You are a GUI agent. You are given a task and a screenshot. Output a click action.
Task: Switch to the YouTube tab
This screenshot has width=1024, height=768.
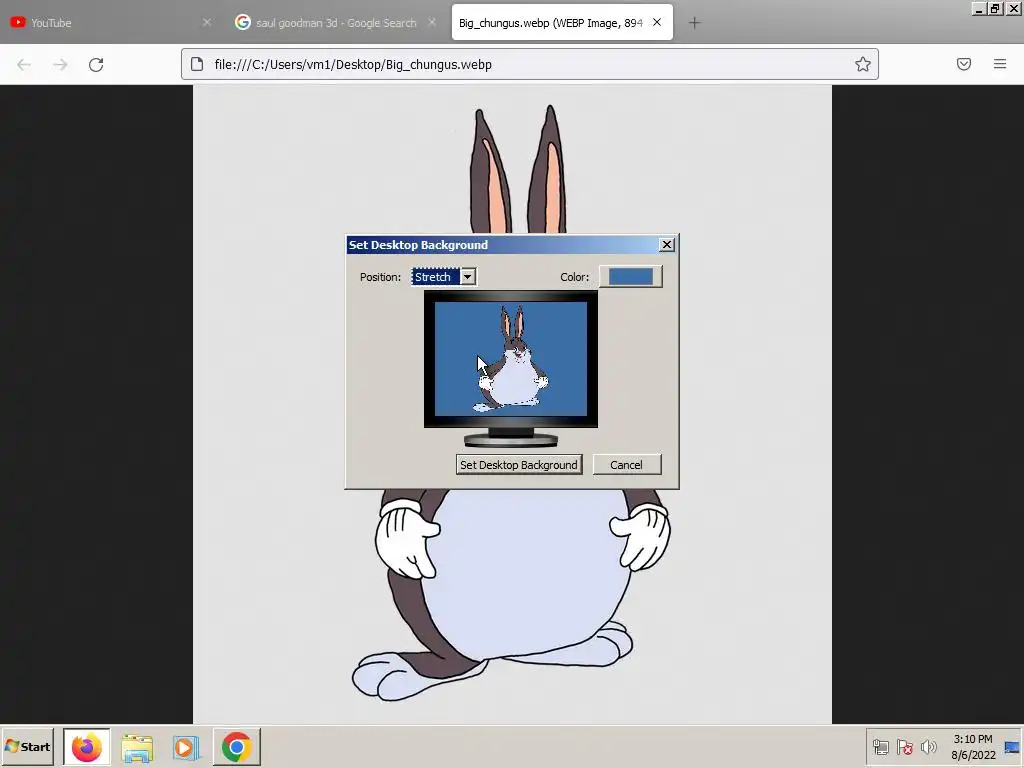coord(111,23)
